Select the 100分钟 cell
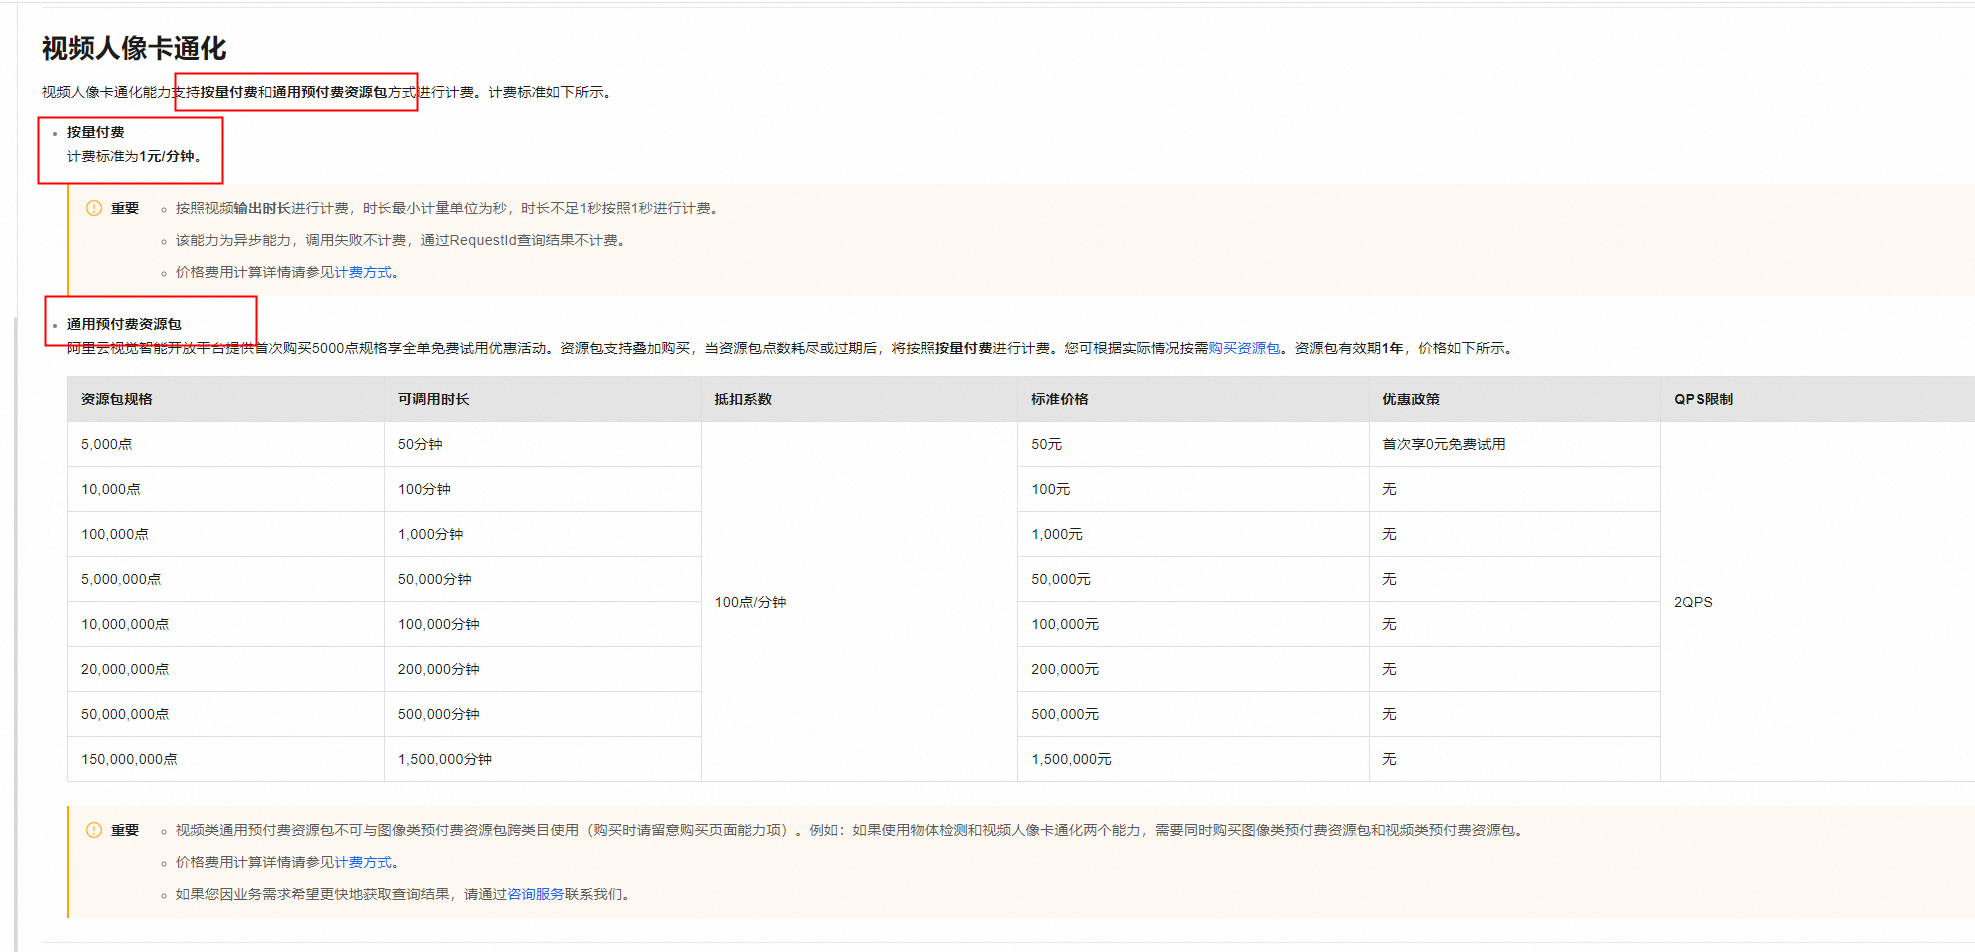The height and width of the screenshot is (952, 1975). click(x=543, y=489)
